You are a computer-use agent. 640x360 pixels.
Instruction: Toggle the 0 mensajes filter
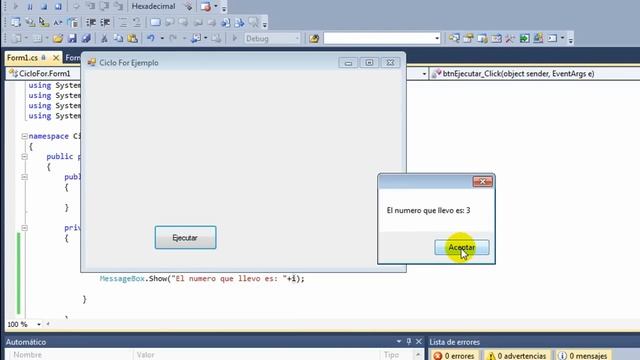(584, 356)
